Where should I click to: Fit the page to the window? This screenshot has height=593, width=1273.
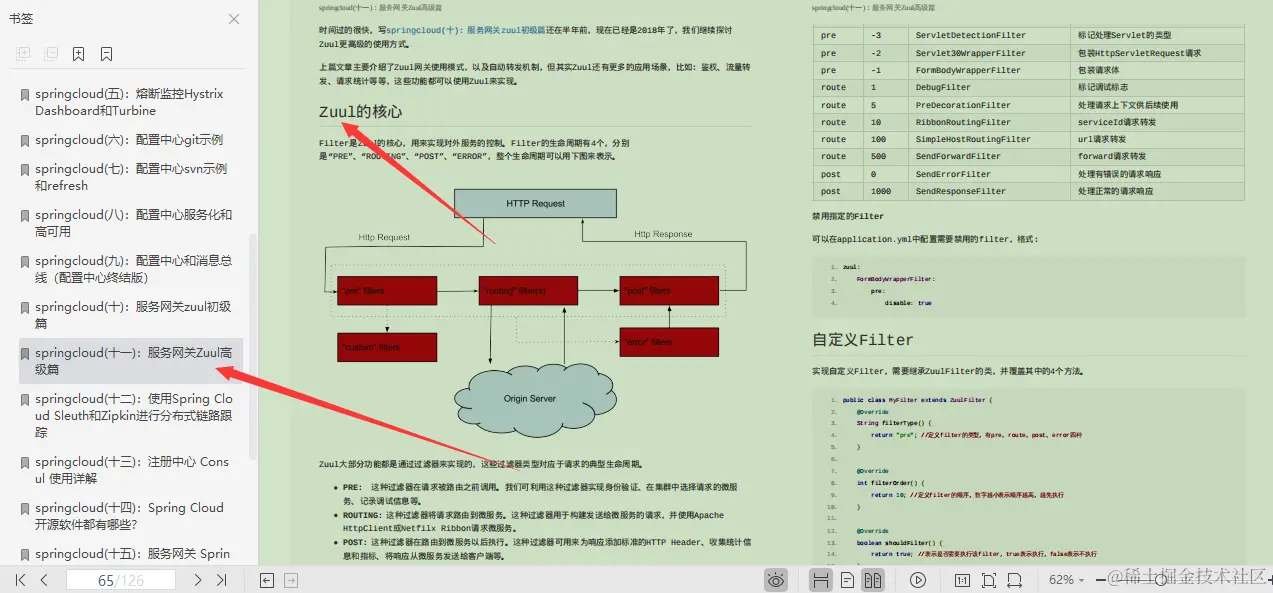[x=988, y=579]
